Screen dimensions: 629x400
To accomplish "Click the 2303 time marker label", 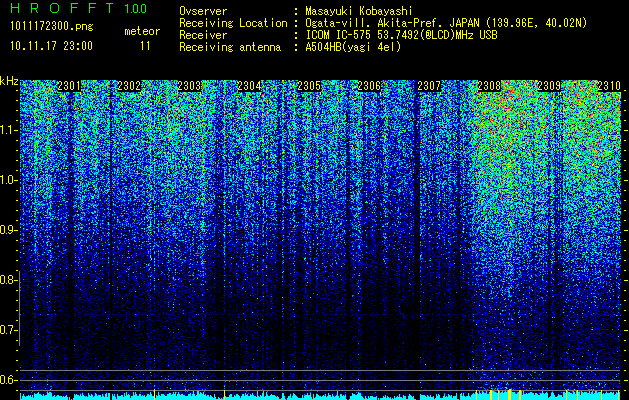I will tap(189, 86).
